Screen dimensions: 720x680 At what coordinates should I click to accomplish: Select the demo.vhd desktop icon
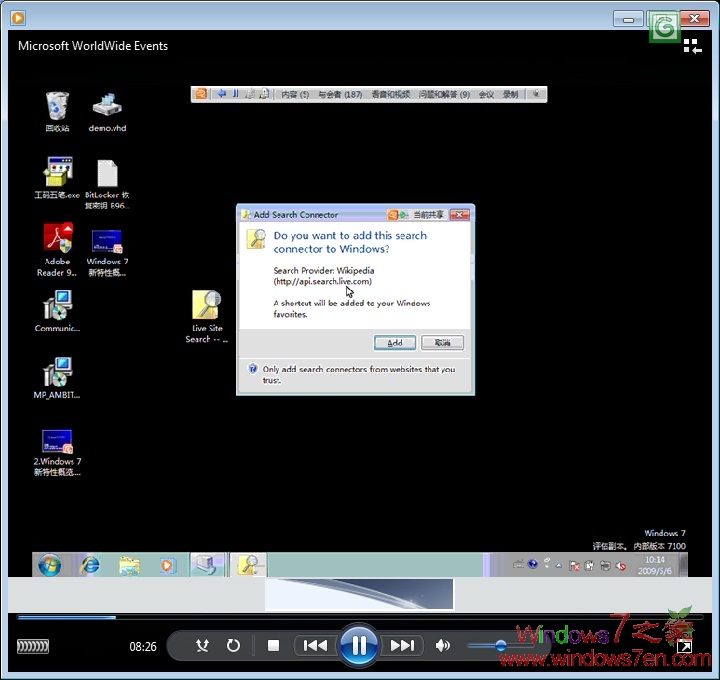[x=107, y=112]
